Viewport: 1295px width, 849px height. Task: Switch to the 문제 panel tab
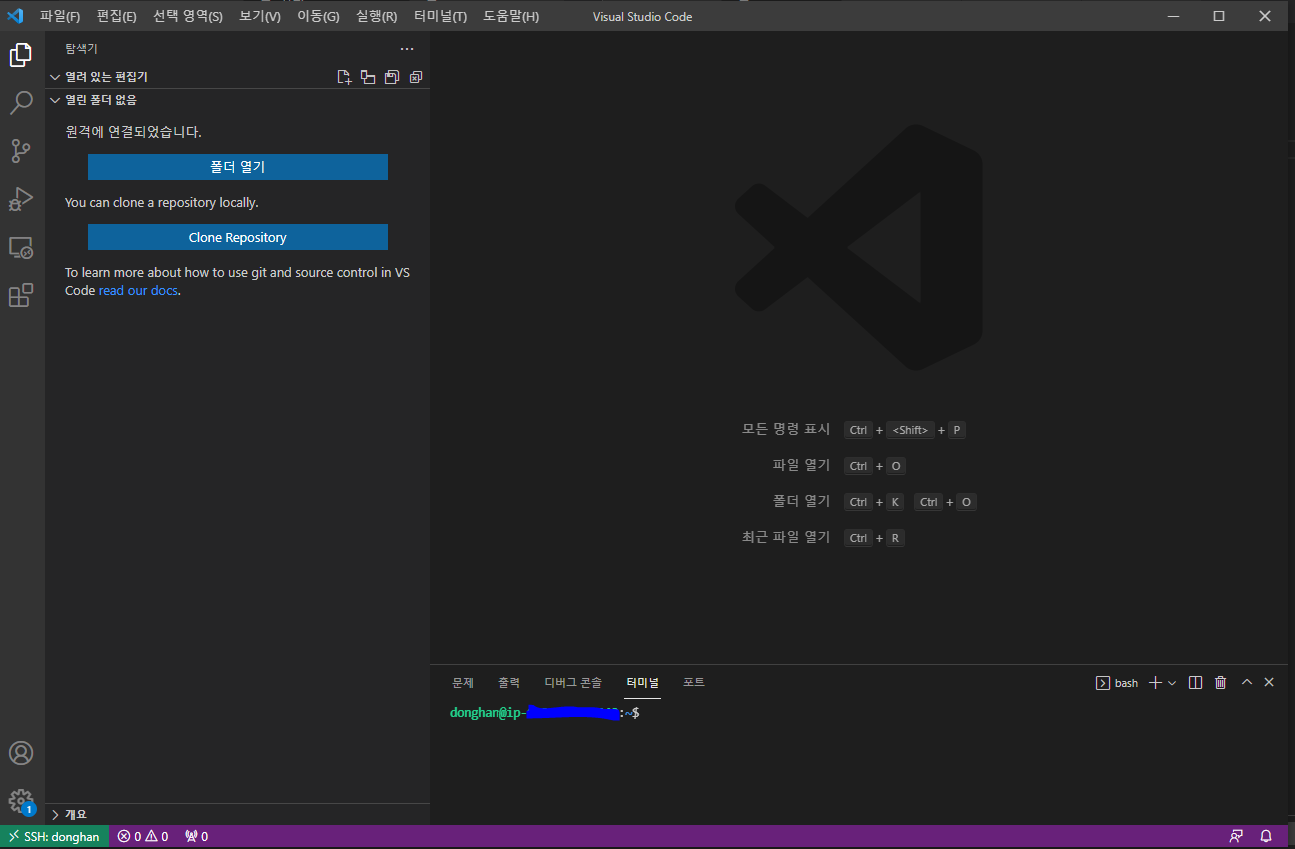pos(463,683)
